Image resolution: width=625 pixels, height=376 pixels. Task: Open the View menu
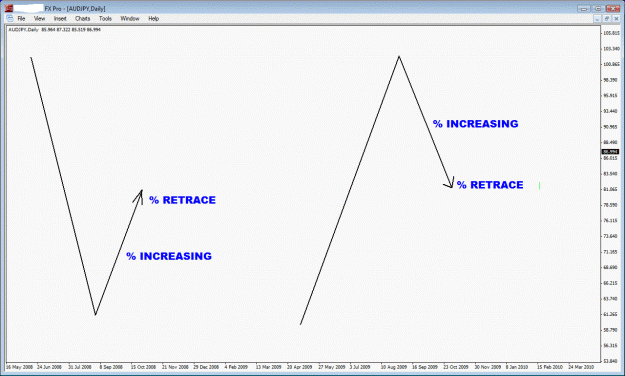pos(39,19)
